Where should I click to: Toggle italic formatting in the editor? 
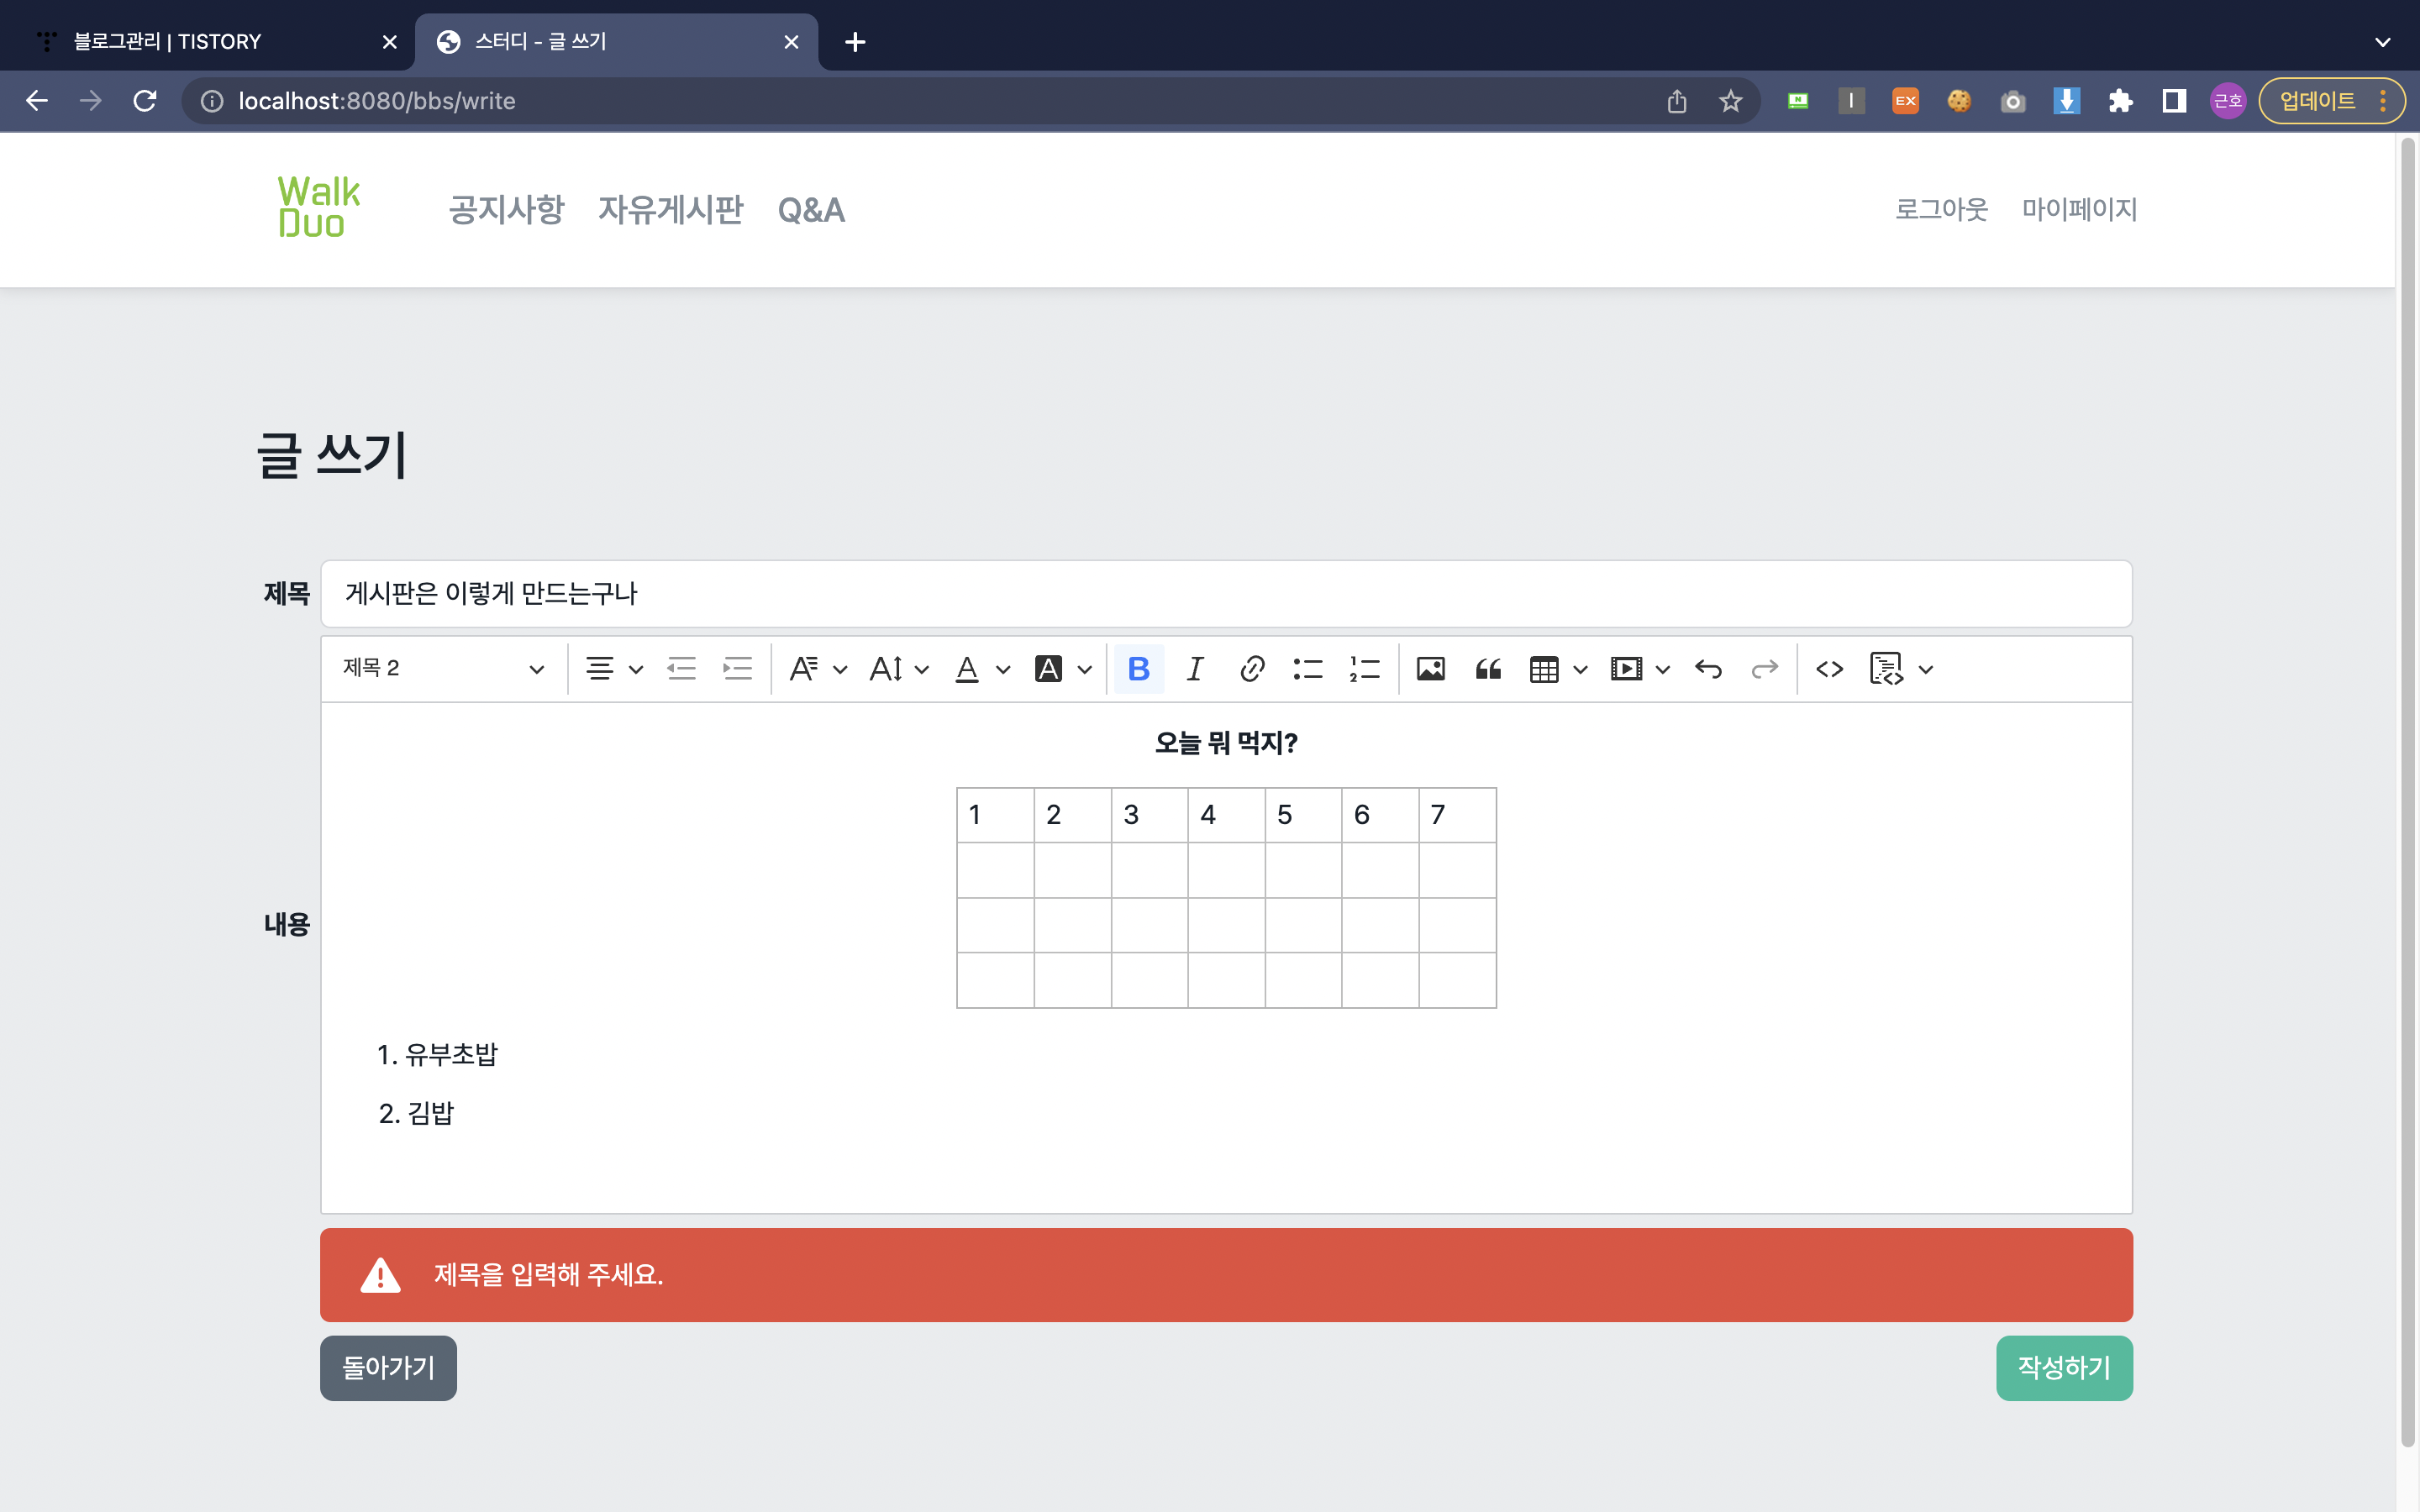tap(1194, 669)
